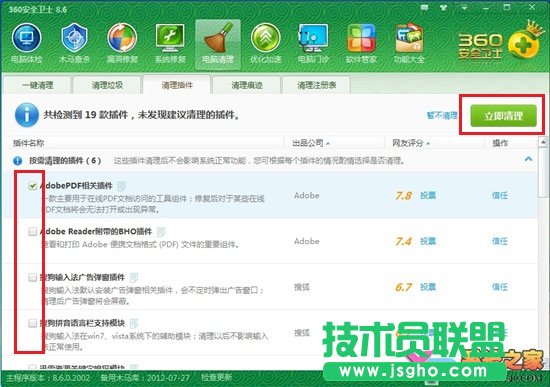Viewport: 550px width, 387px height.
Task: Open 软件管家 software manager icon
Action: 361,44
